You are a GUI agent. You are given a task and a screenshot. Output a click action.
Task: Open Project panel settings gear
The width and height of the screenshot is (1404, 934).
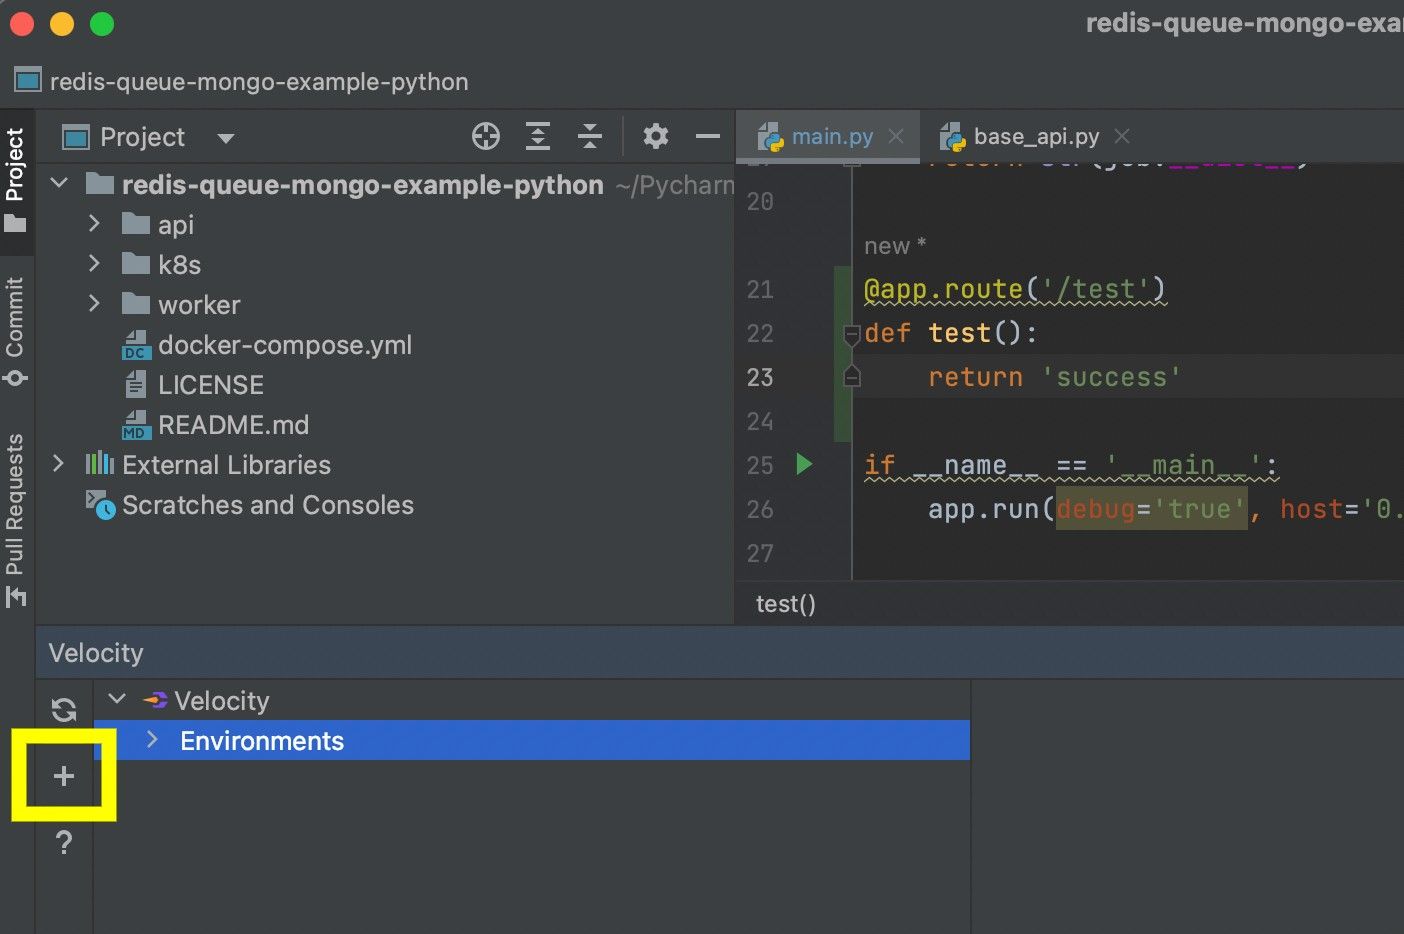click(655, 136)
